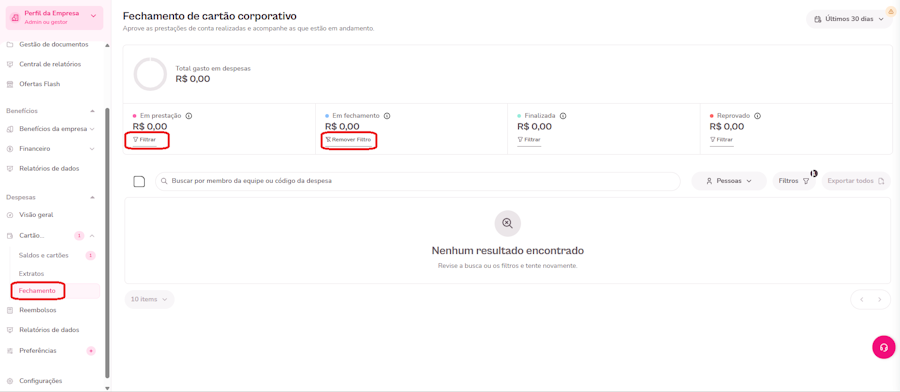Click Remover Filtro under Em fechamento

(x=348, y=139)
